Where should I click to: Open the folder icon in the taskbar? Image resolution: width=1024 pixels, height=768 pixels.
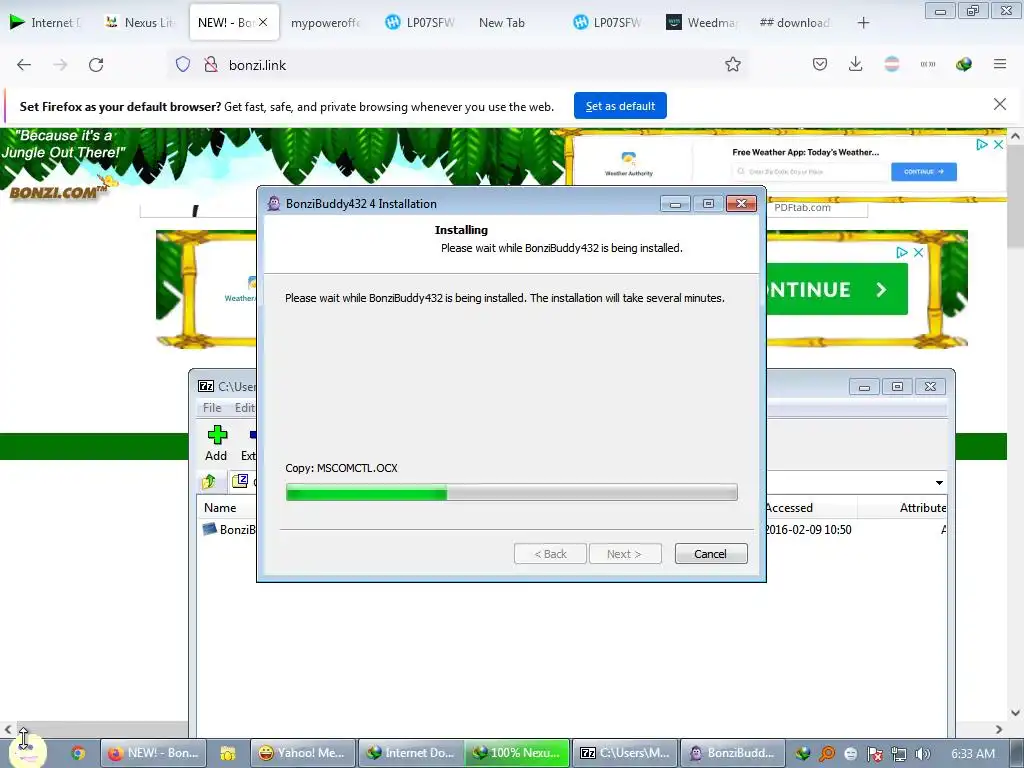pos(227,753)
